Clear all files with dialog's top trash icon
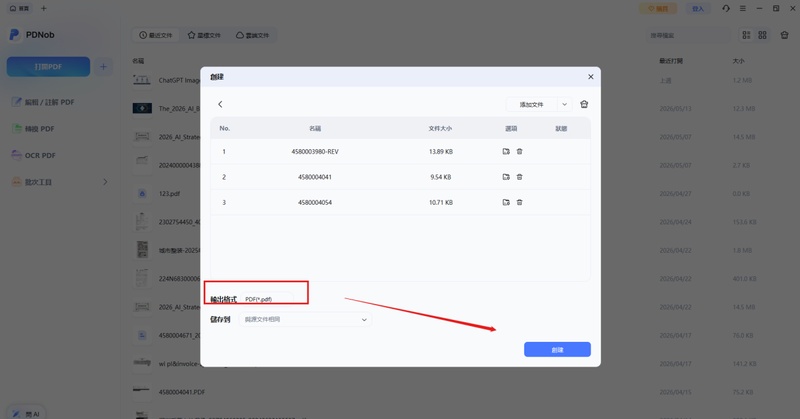This screenshot has height=419, width=800. click(x=584, y=104)
